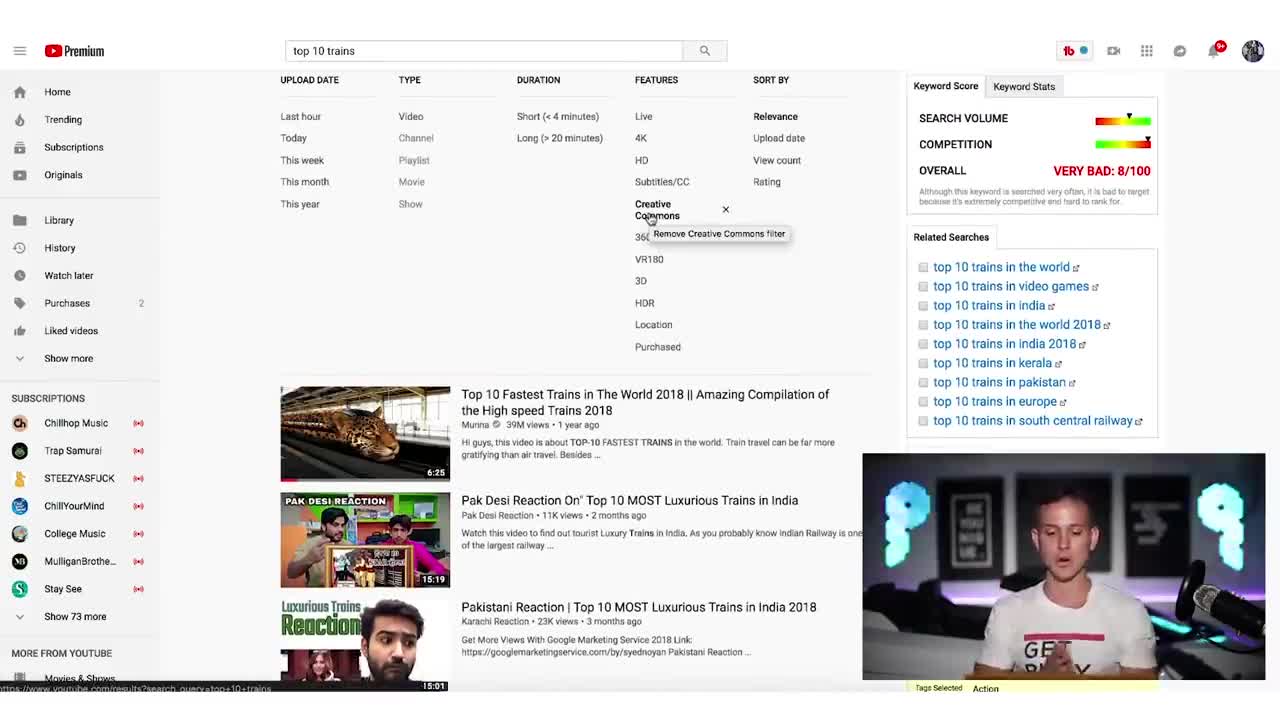Check 'top 10 trains in south central railway' box

[x=923, y=421]
